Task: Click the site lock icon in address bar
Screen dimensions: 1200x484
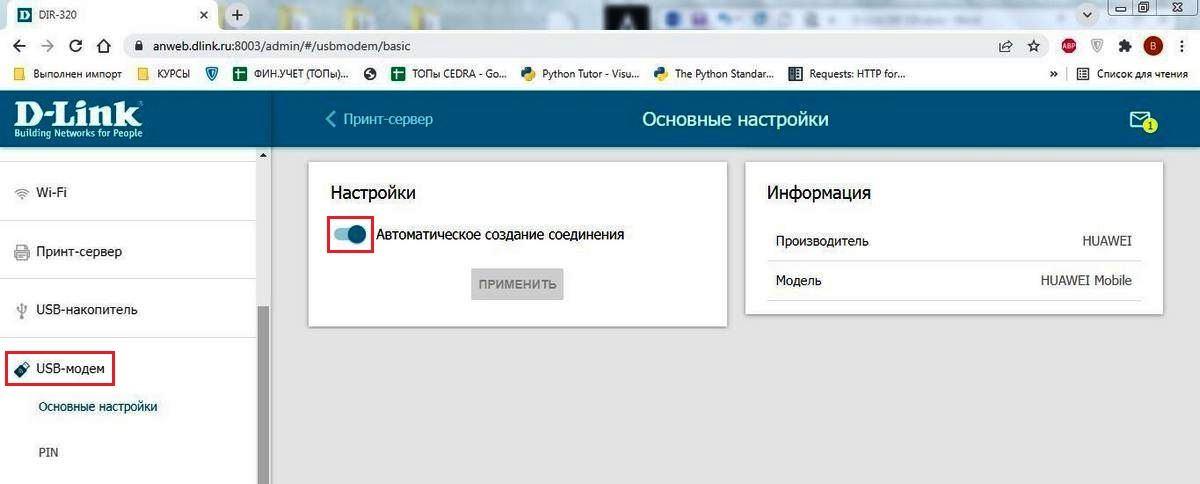Action: [138, 46]
